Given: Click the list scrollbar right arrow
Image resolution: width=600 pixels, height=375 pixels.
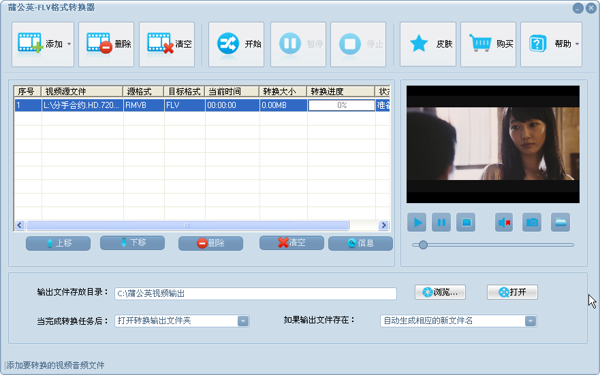Looking at the screenshot, I should click(x=383, y=225).
